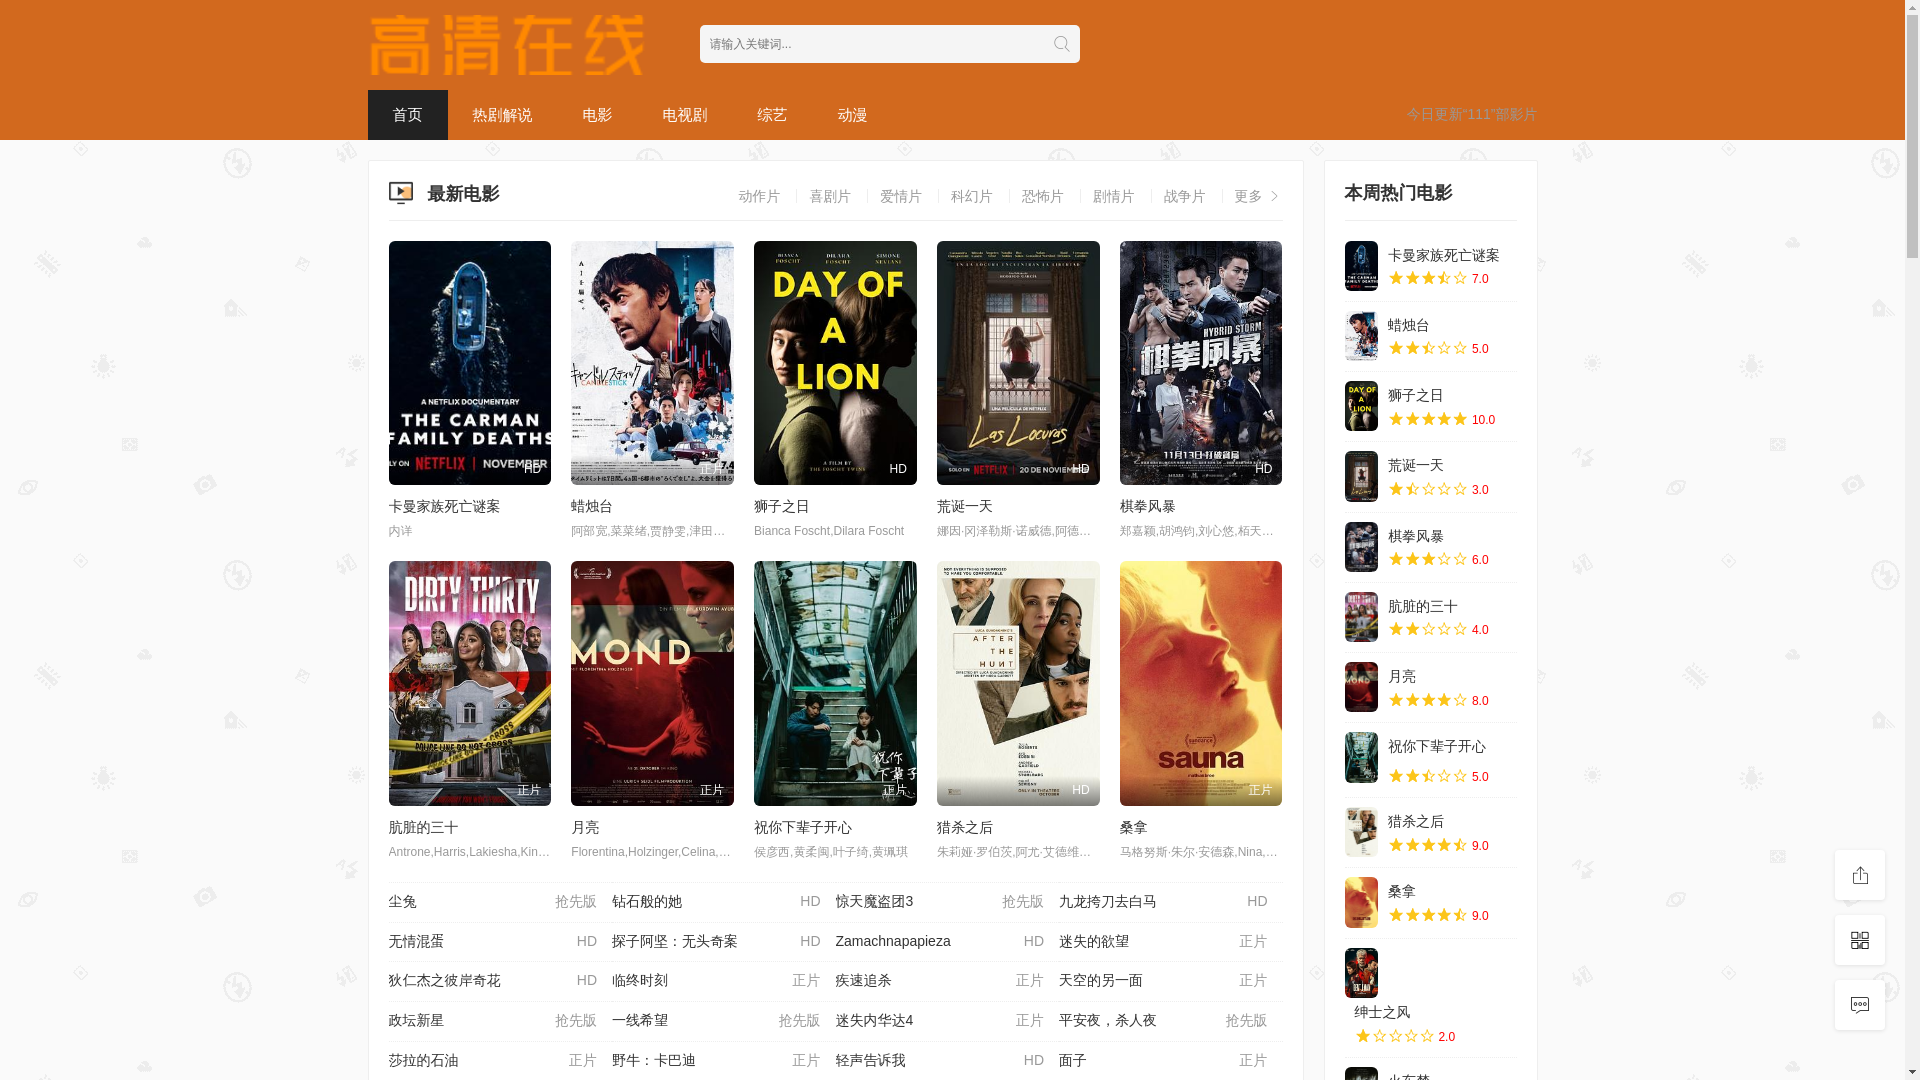
Task: Open the Mond movie poster
Action: [x=652, y=683]
